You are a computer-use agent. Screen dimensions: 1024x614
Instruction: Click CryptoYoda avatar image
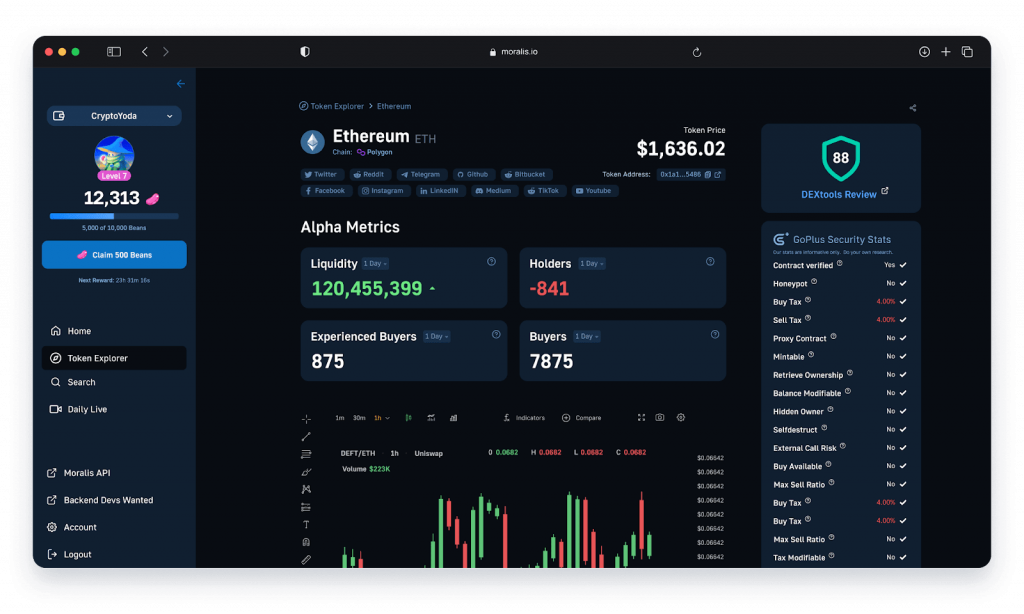(114, 155)
